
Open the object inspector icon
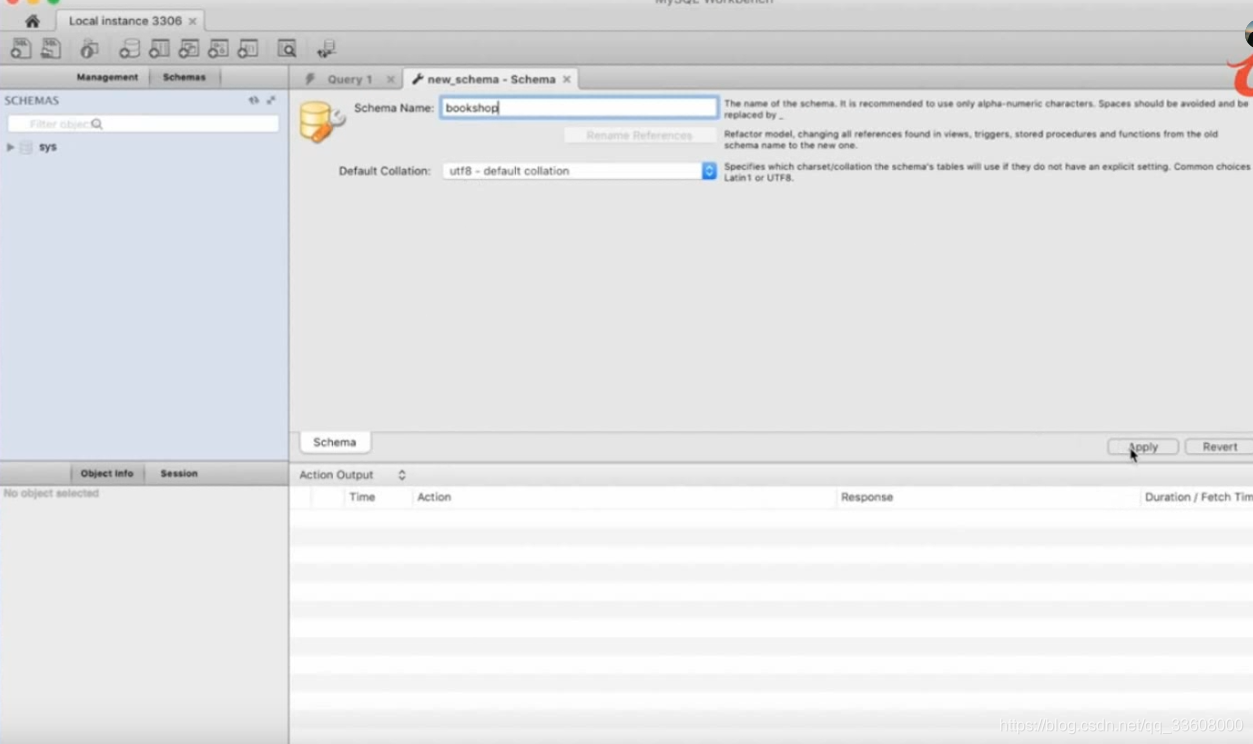(90, 48)
